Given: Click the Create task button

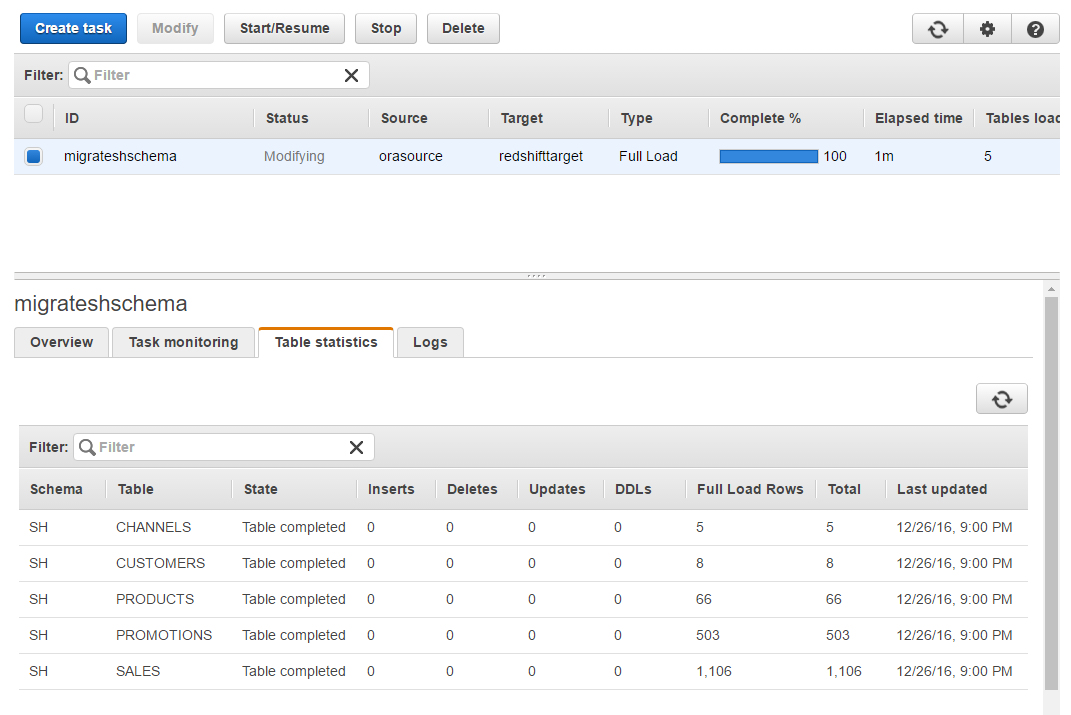Looking at the screenshot, I should [73, 28].
